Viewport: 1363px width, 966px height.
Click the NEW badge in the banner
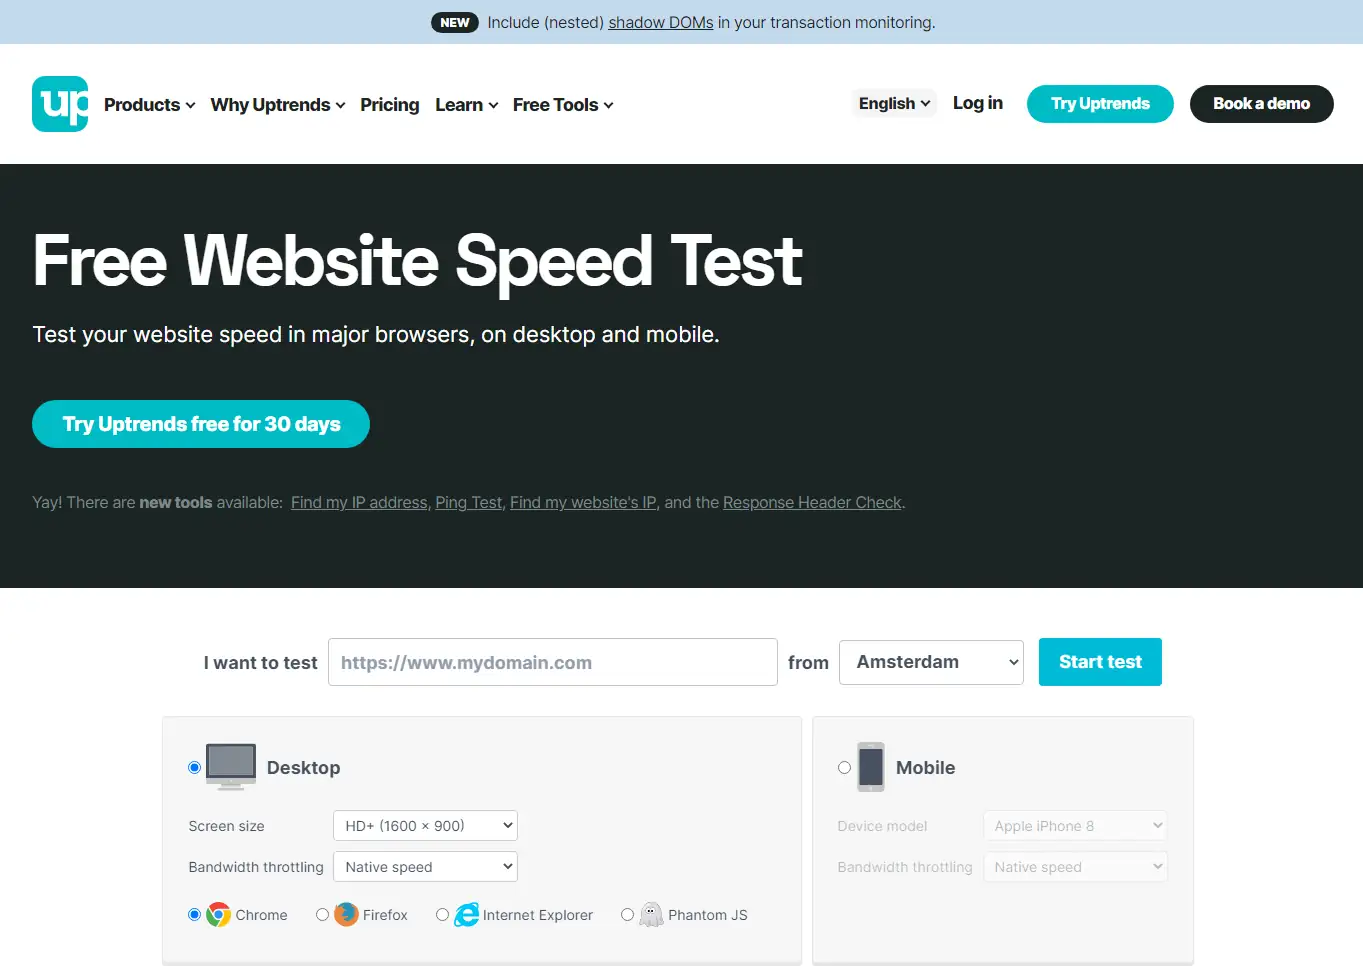click(455, 22)
